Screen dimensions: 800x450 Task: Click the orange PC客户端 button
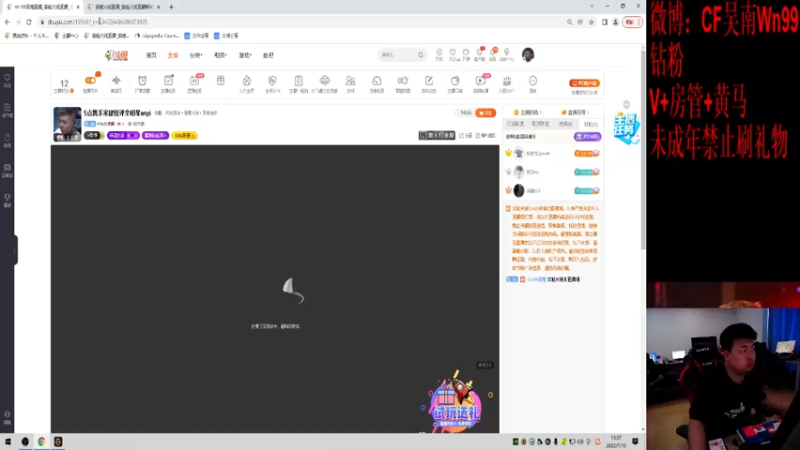tap(584, 83)
